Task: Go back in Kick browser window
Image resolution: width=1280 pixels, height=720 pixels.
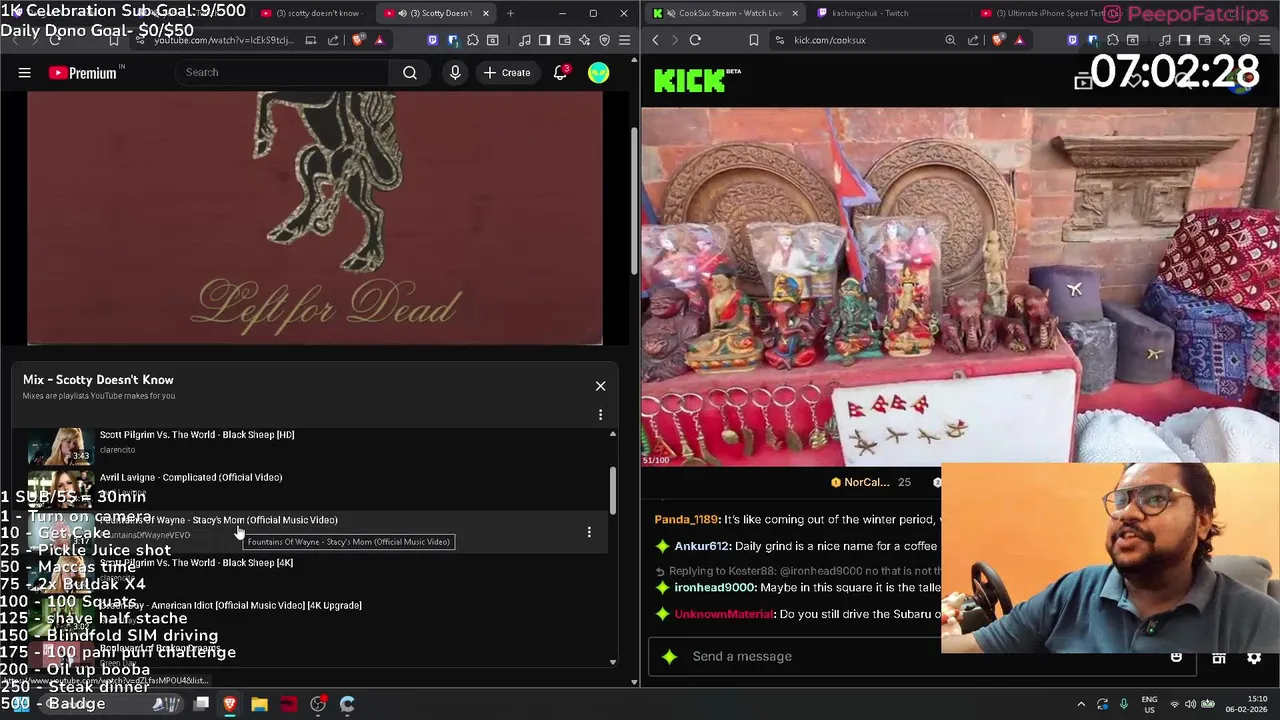Action: pyautogui.click(x=655, y=40)
